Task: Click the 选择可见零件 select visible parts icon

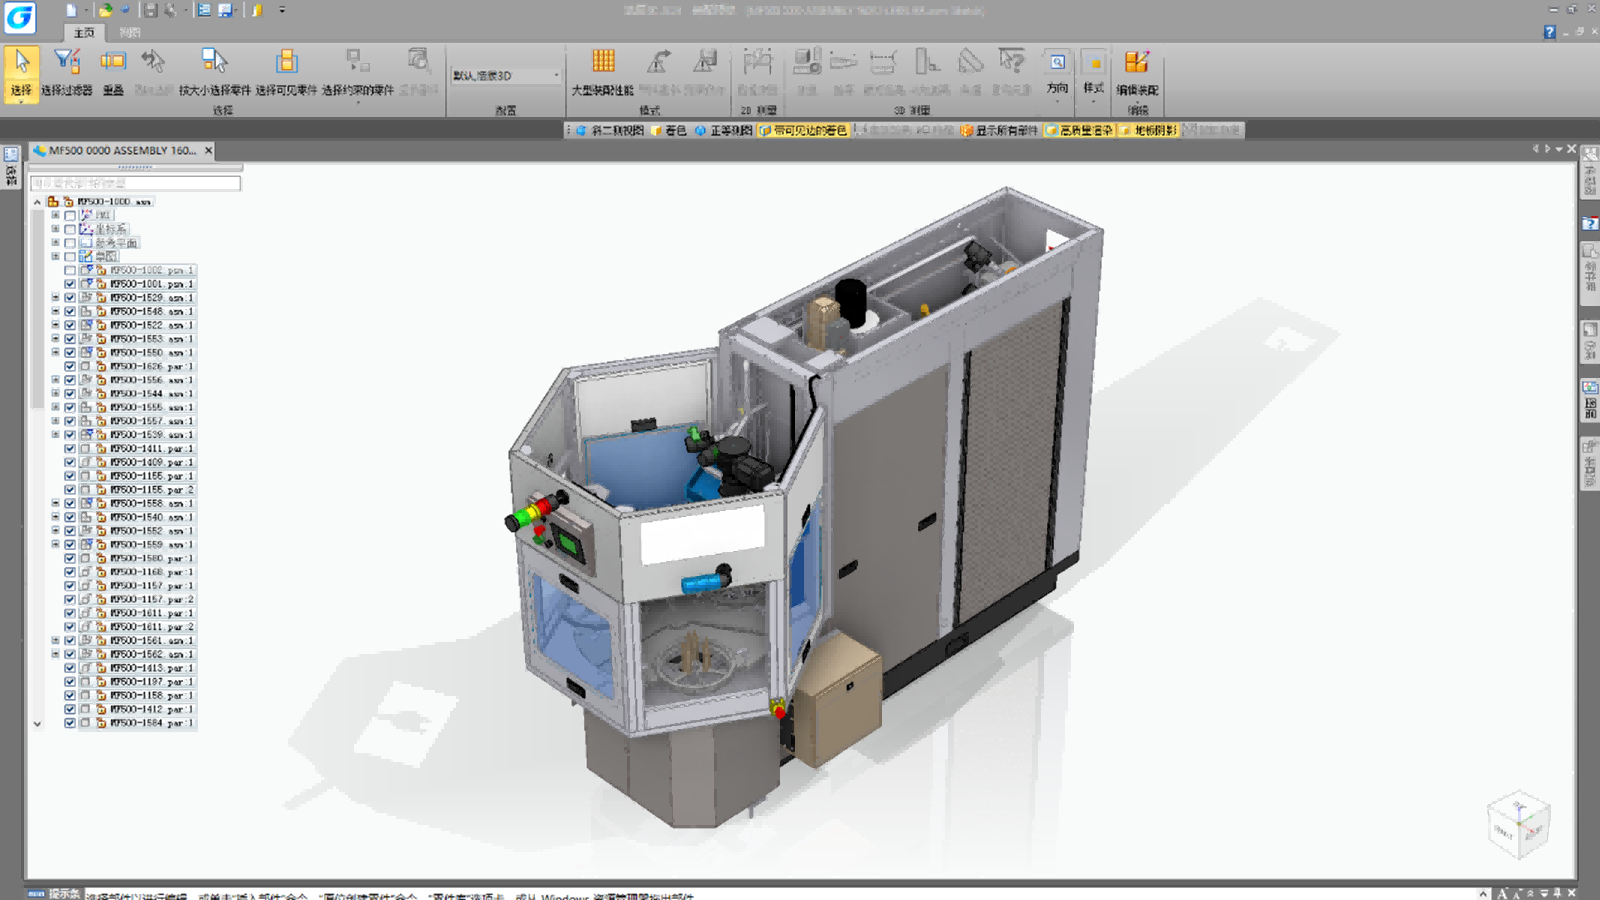Action: pyautogui.click(x=286, y=73)
